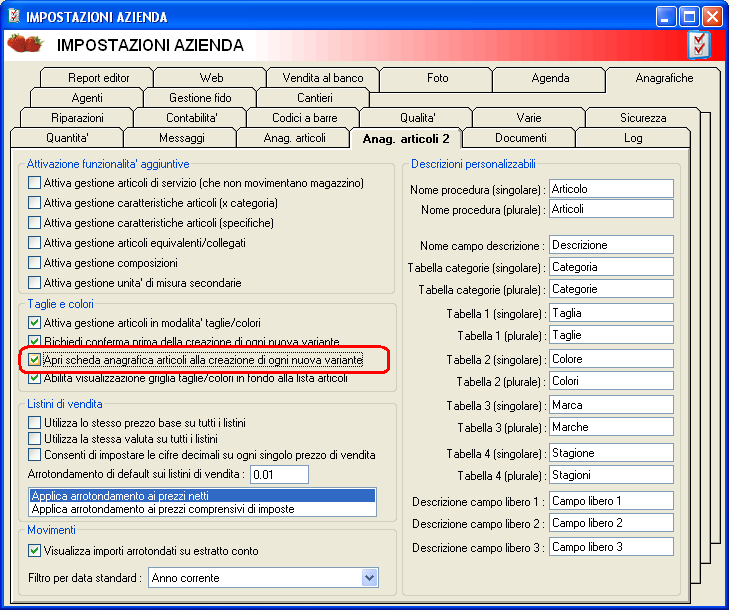Open the Vendita al banco tab
The width and height of the screenshot is (729, 610).
[323, 78]
